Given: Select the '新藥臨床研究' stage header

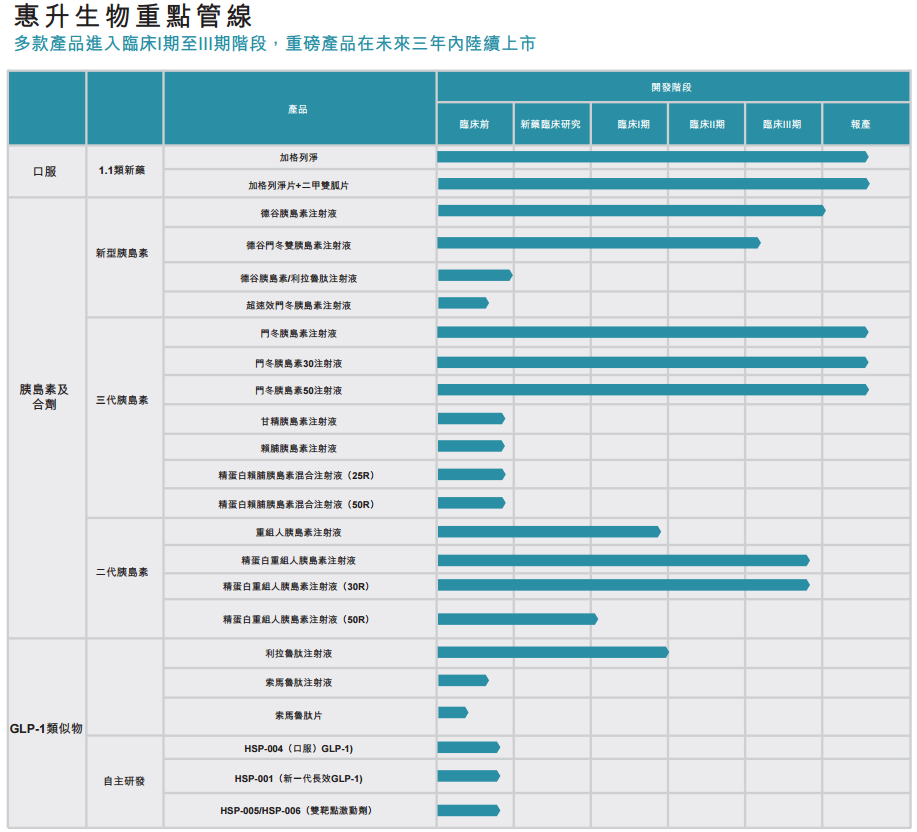Looking at the screenshot, I should pos(551,124).
